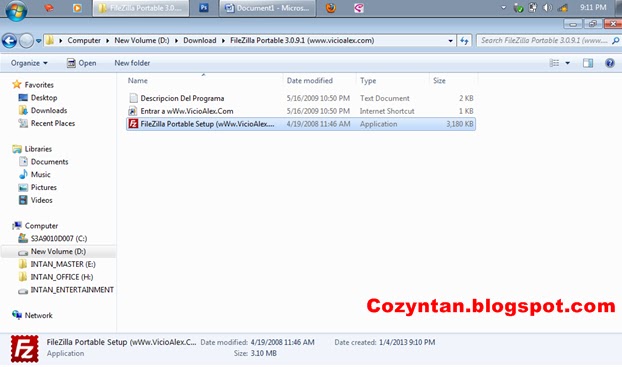Open INTAN_ENTERTAINMENT drive

tap(72, 290)
